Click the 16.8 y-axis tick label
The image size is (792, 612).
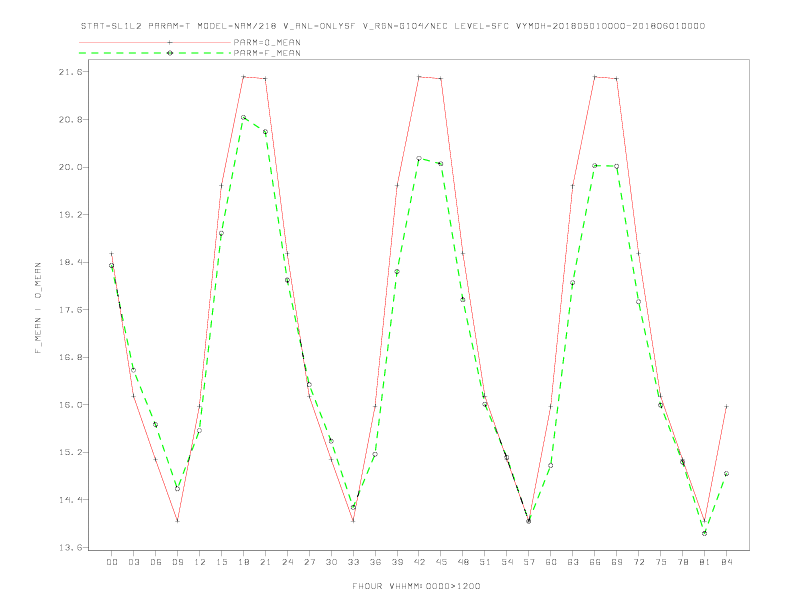tap(70, 357)
